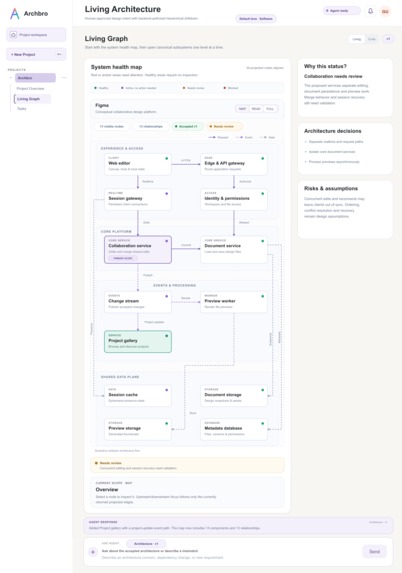This screenshot has width=402, height=573.
Task: Select the Web editor node card
Action: [x=138, y=164]
